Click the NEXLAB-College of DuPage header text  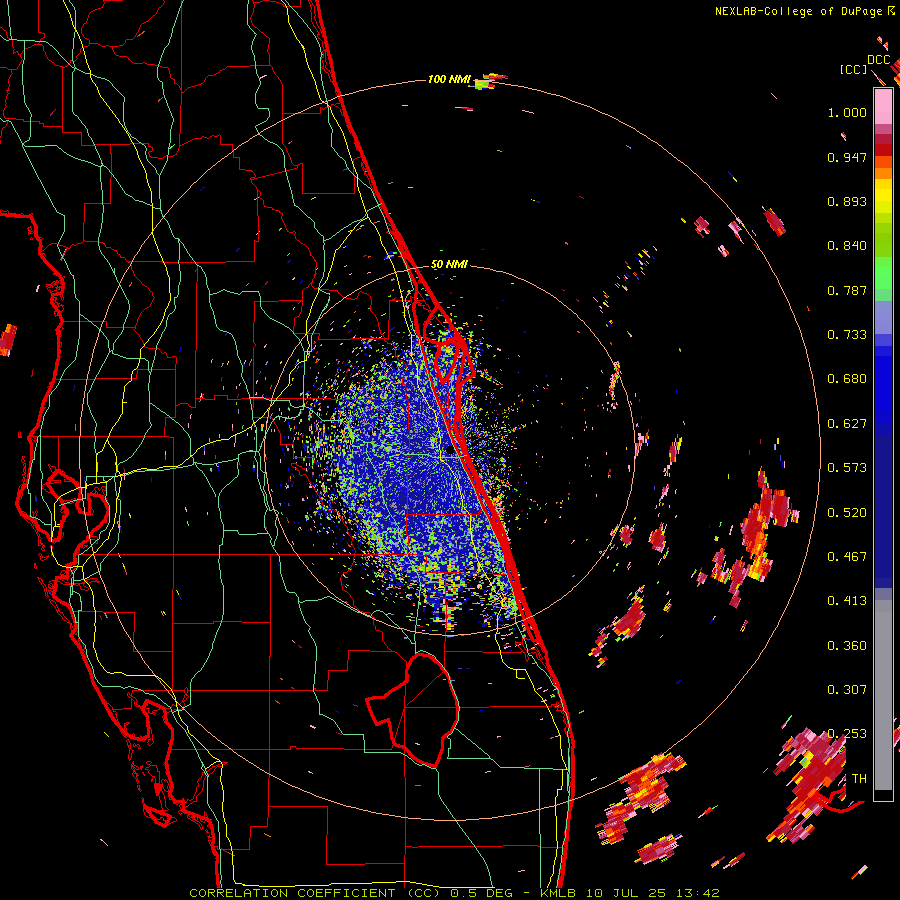click(x=804, y=11)
